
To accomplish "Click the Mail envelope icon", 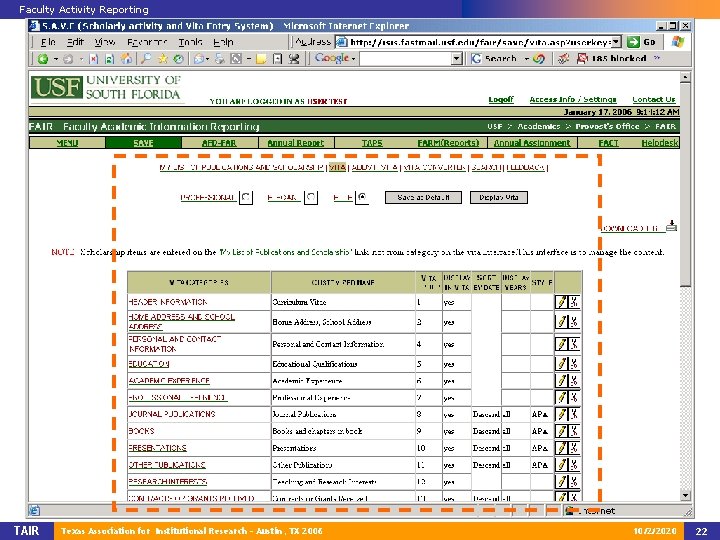I will tap(199, 59).
